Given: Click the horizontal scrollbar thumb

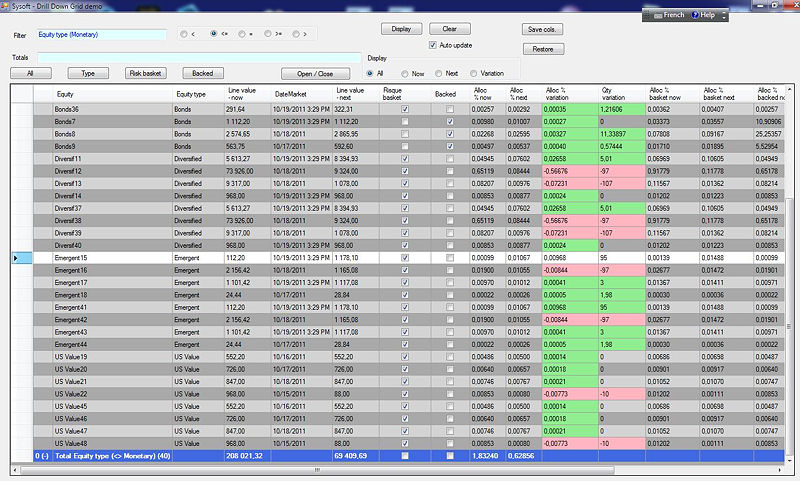Looking at the screenshot, I should [x=317, y=470].
